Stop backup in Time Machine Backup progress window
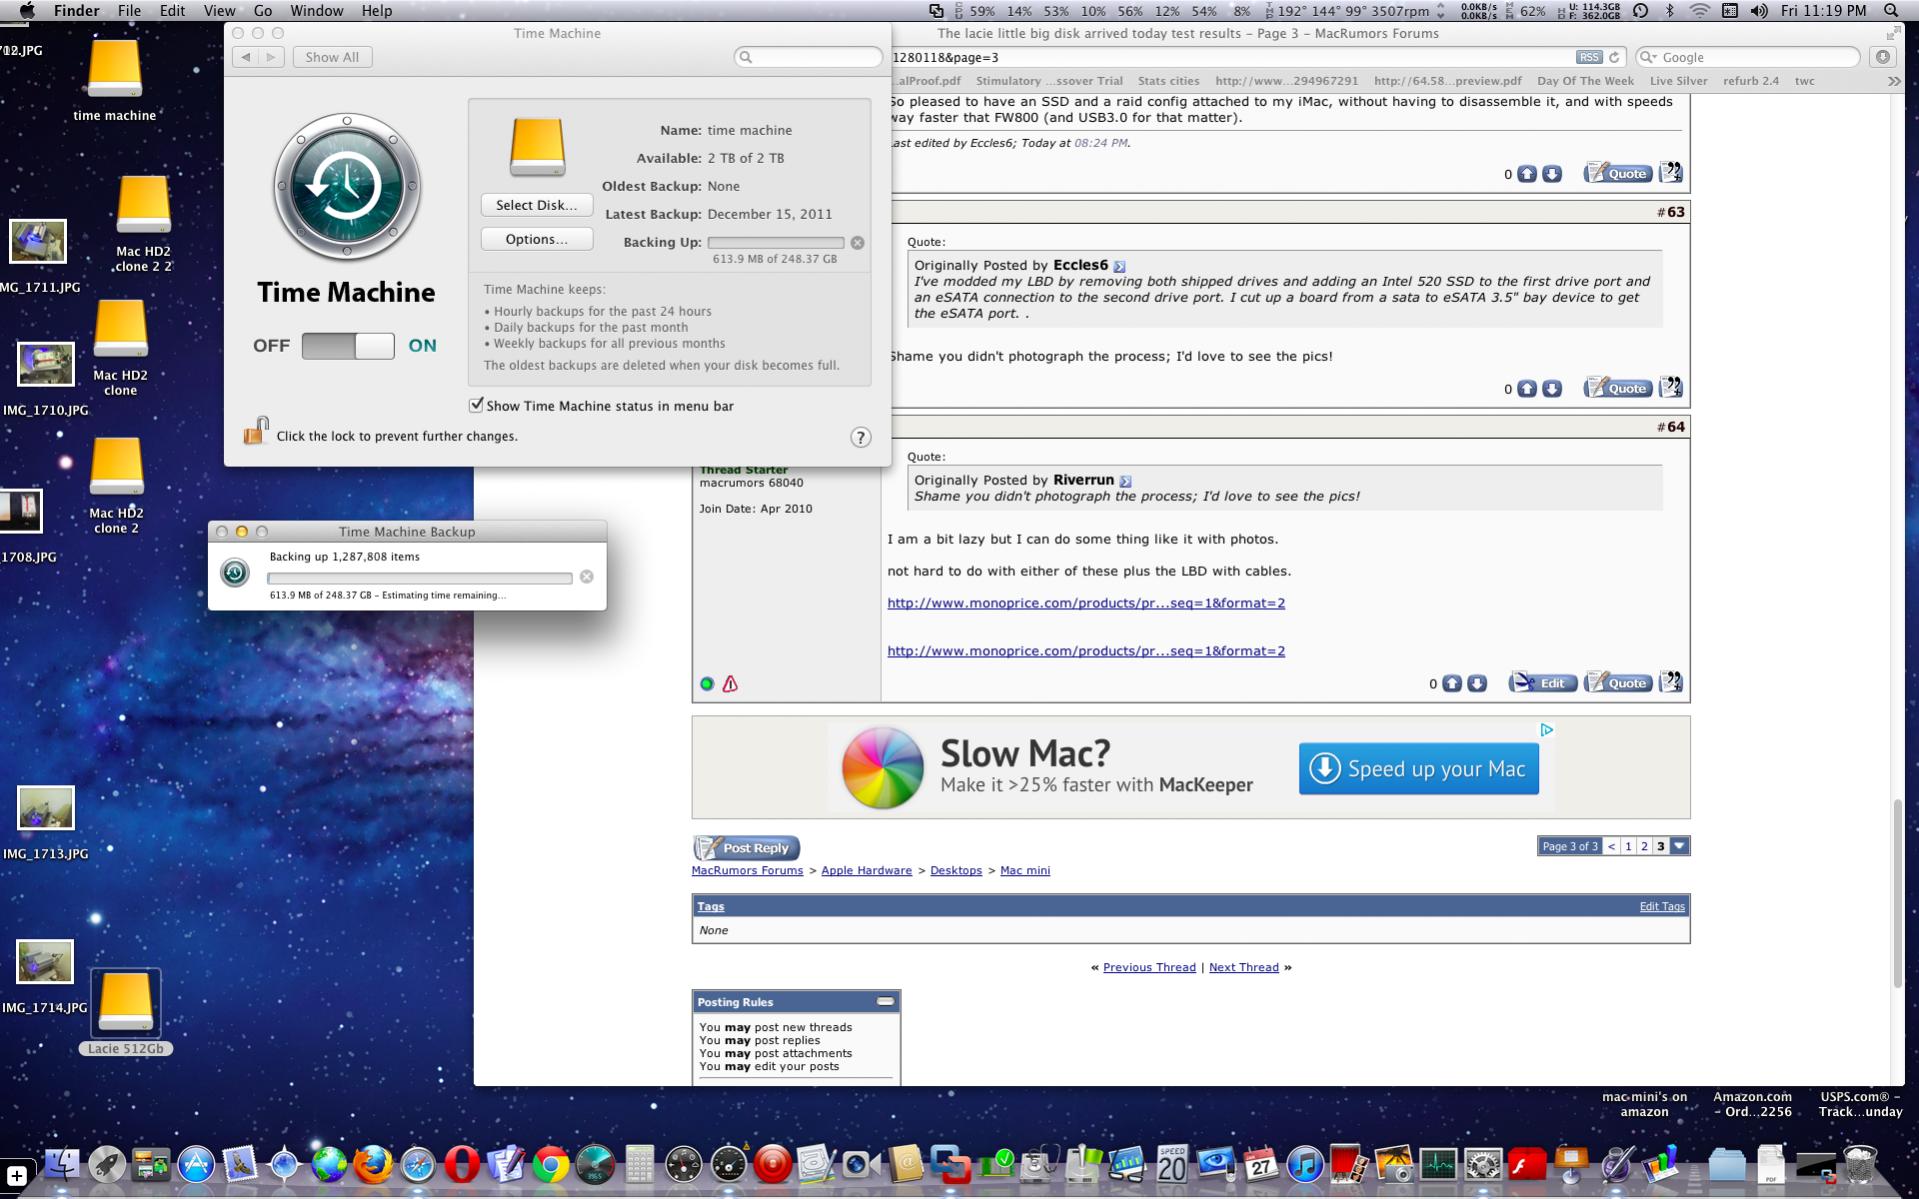1919x1199 pixels. point(587,577)
